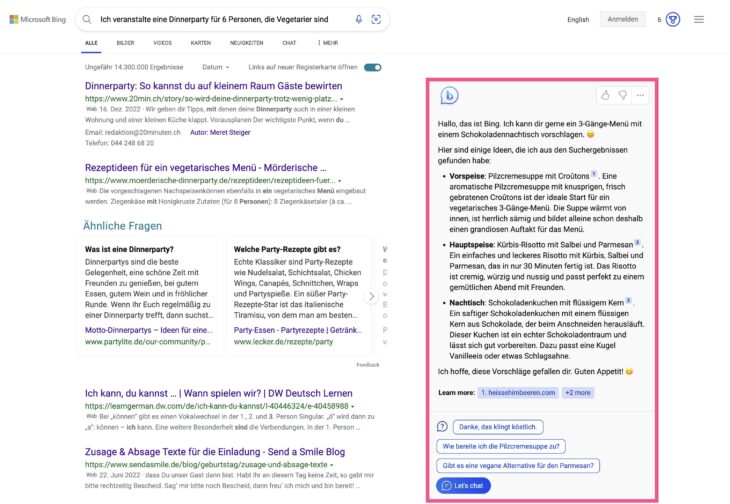Expand the sendasmile.de URL dropdown arrow
This screenshot has height=504, width=730.
pos(331,465)
